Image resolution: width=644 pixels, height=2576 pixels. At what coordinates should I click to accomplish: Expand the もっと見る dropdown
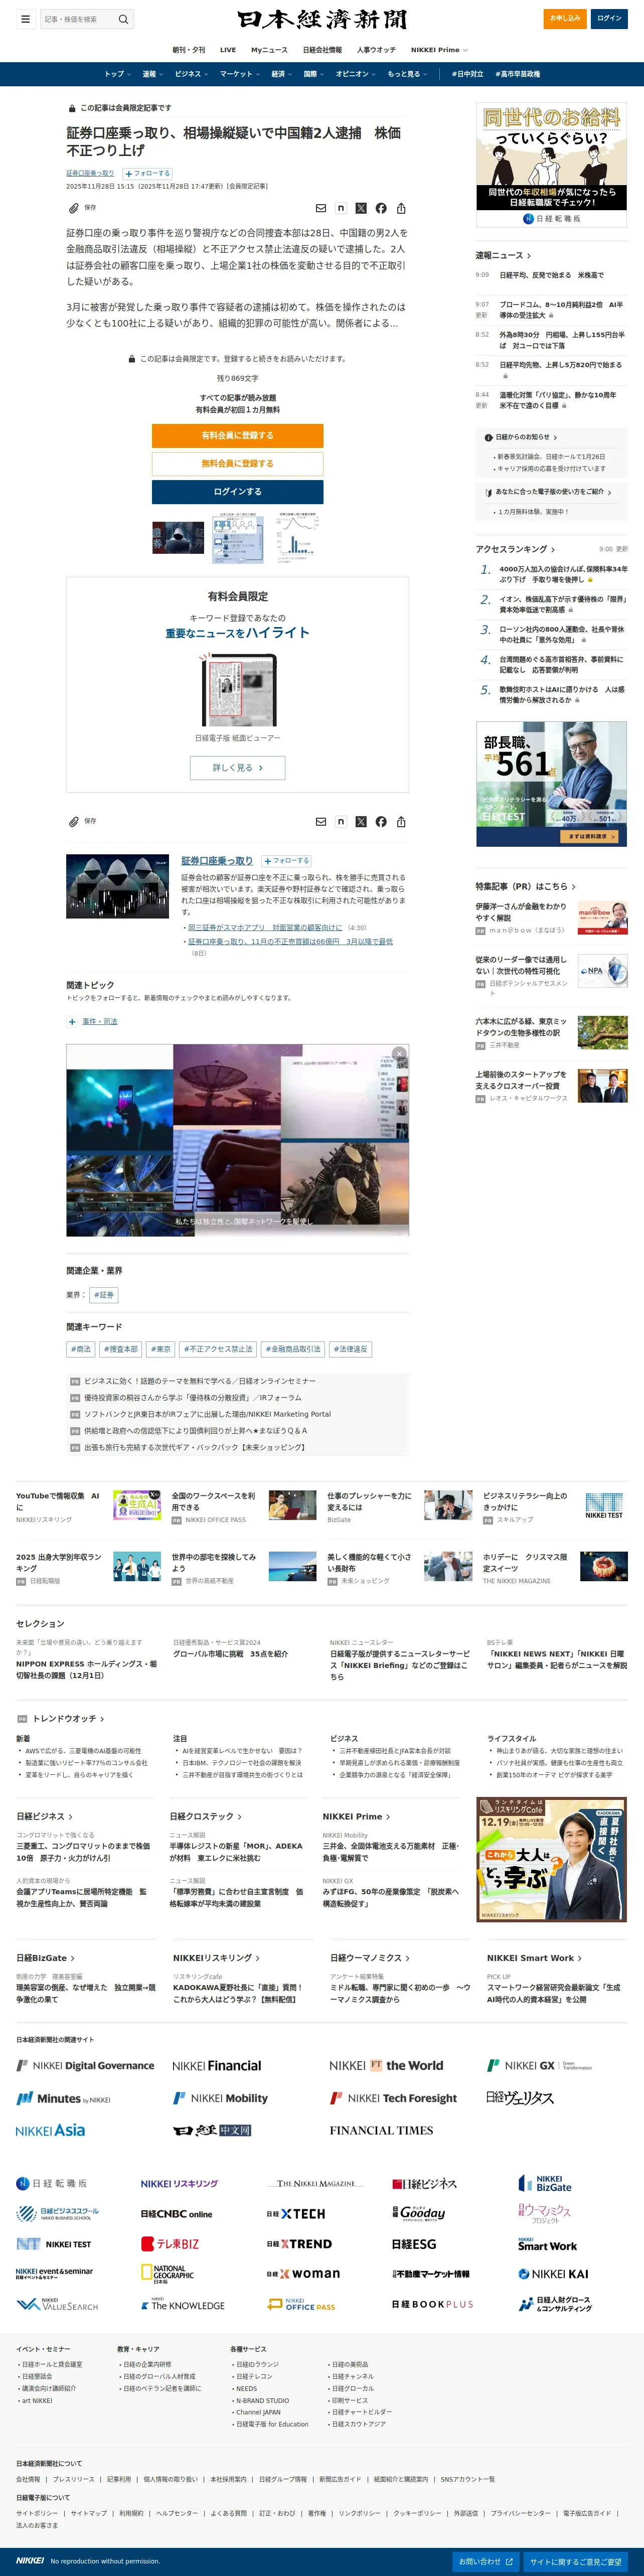(407, 74)
